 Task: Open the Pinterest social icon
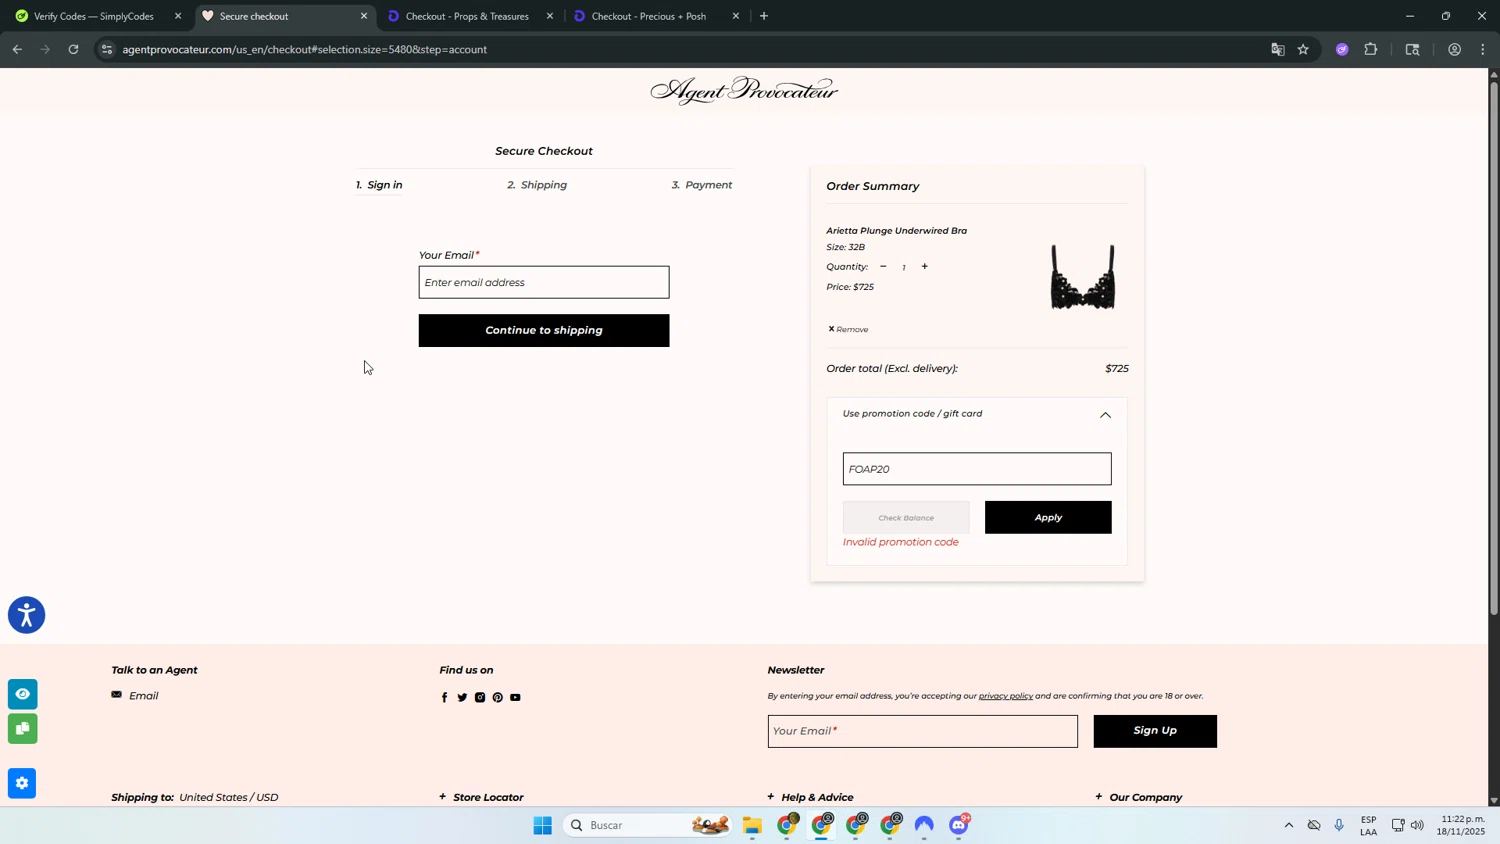[x=497, y=697]
